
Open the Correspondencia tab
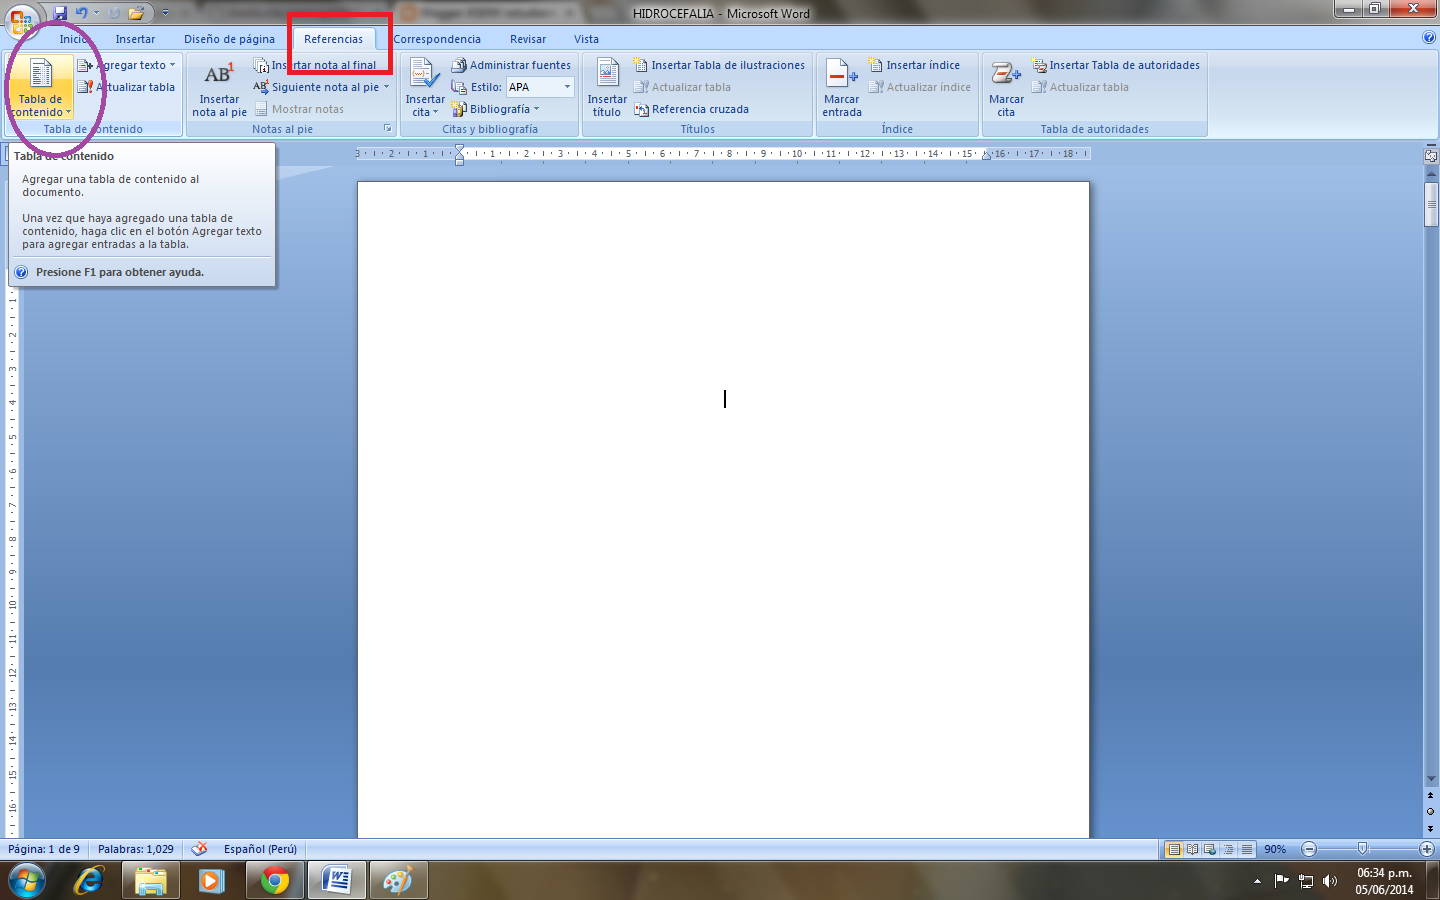[x=437, y=39]
